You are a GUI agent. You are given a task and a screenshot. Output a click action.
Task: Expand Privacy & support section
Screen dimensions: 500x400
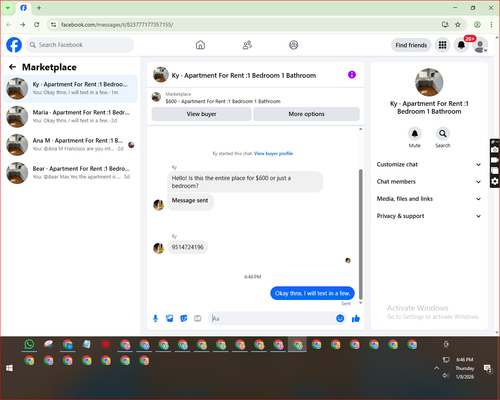429,216
